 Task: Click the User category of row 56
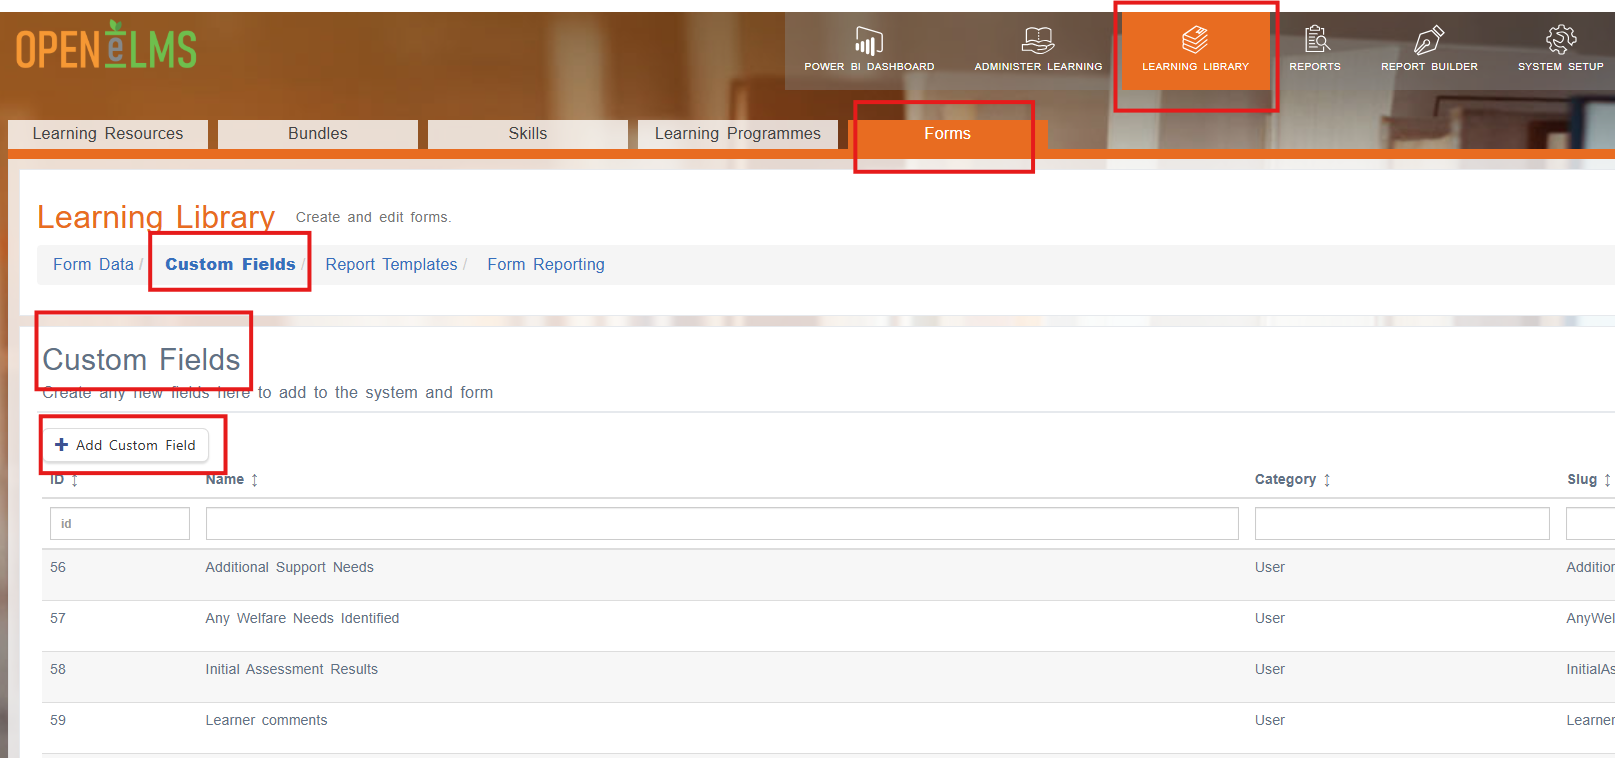click(x=1270, y=567)
